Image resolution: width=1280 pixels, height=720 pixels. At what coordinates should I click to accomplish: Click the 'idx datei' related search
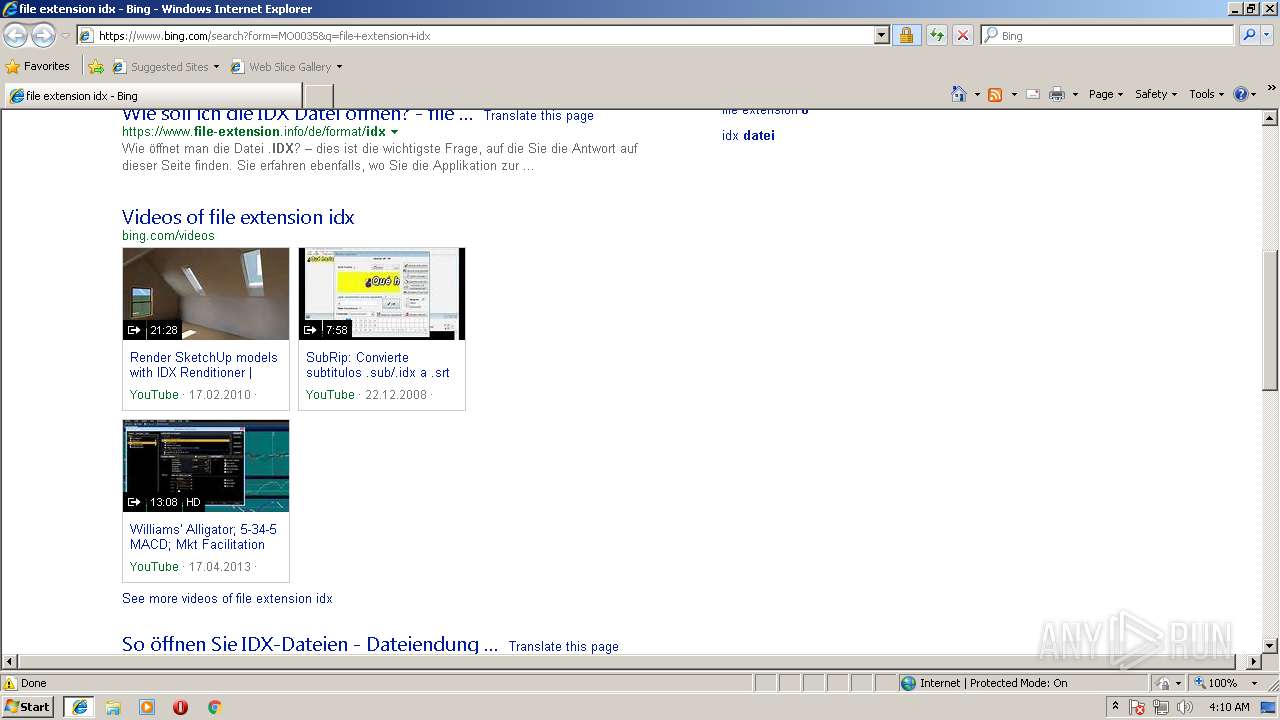tap(748, 135)
